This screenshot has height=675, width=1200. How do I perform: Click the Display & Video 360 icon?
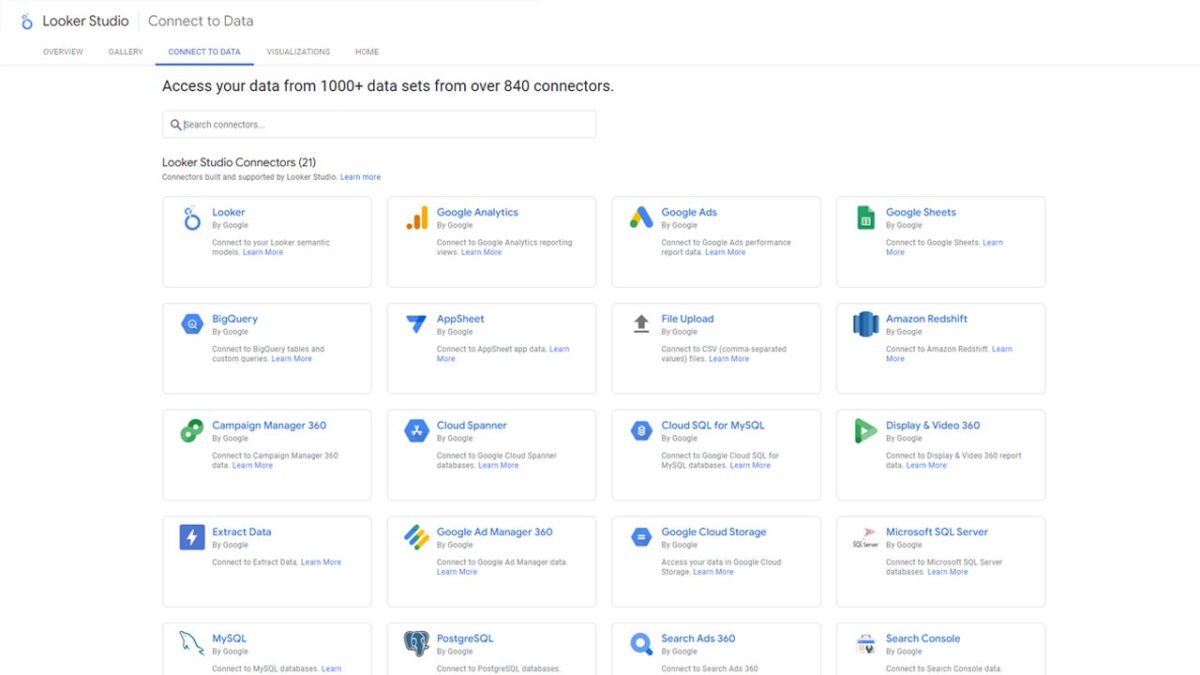[866, 431]
